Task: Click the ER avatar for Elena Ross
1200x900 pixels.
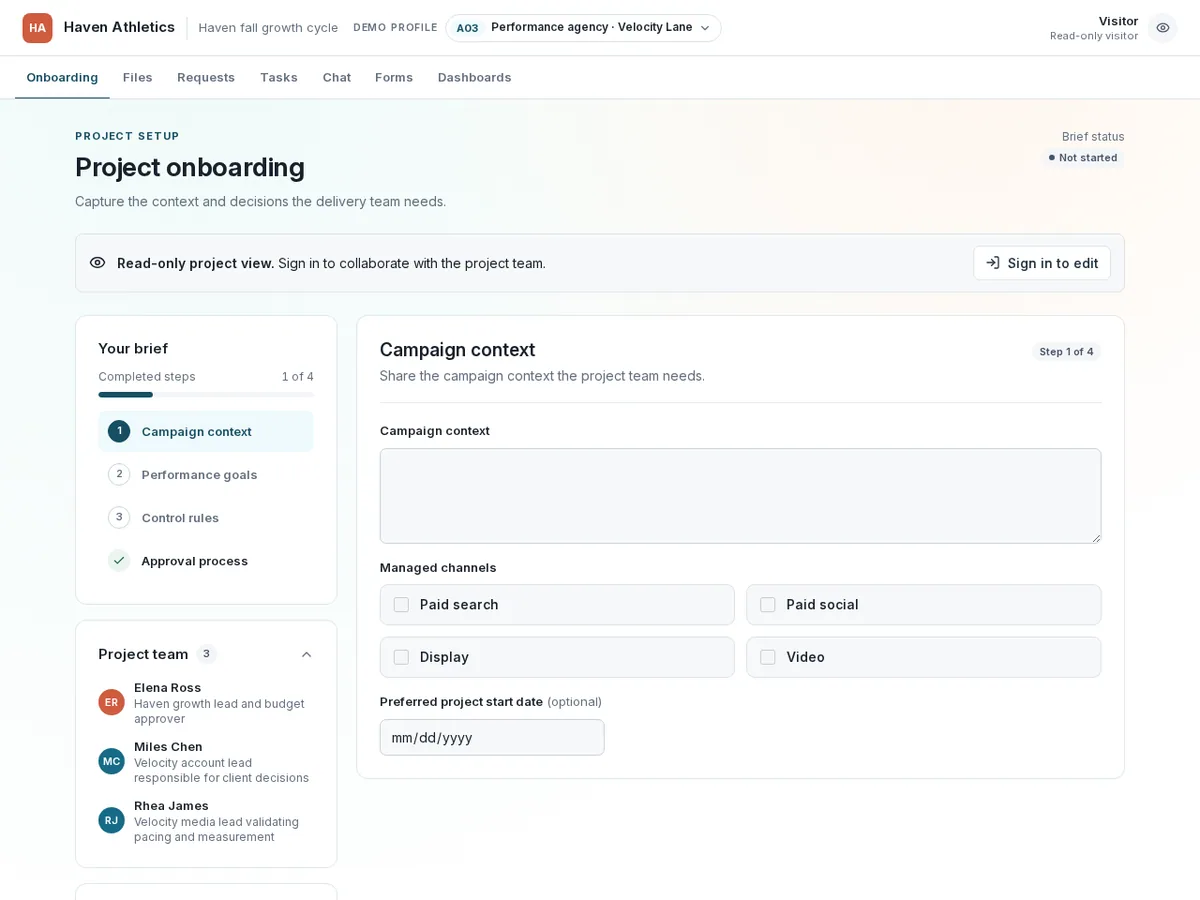Action: tap(111, 702)
